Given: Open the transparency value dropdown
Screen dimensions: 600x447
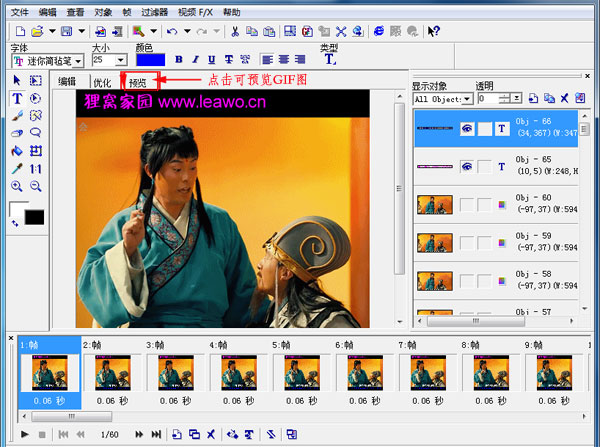Looking at the screenshot, I should pos(517,99).
